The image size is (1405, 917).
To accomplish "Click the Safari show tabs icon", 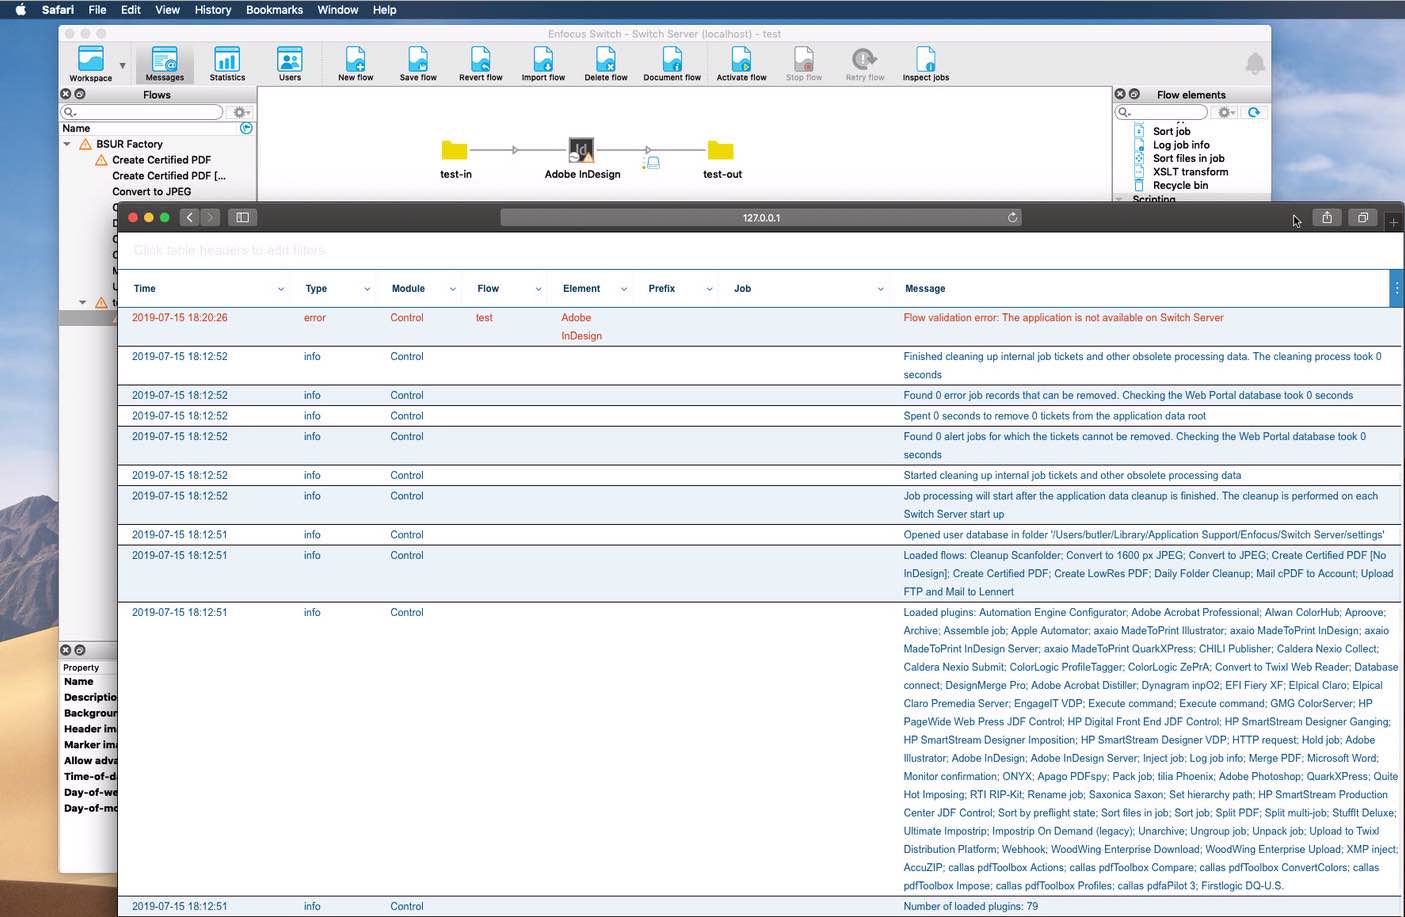I will pos(1363,217).
